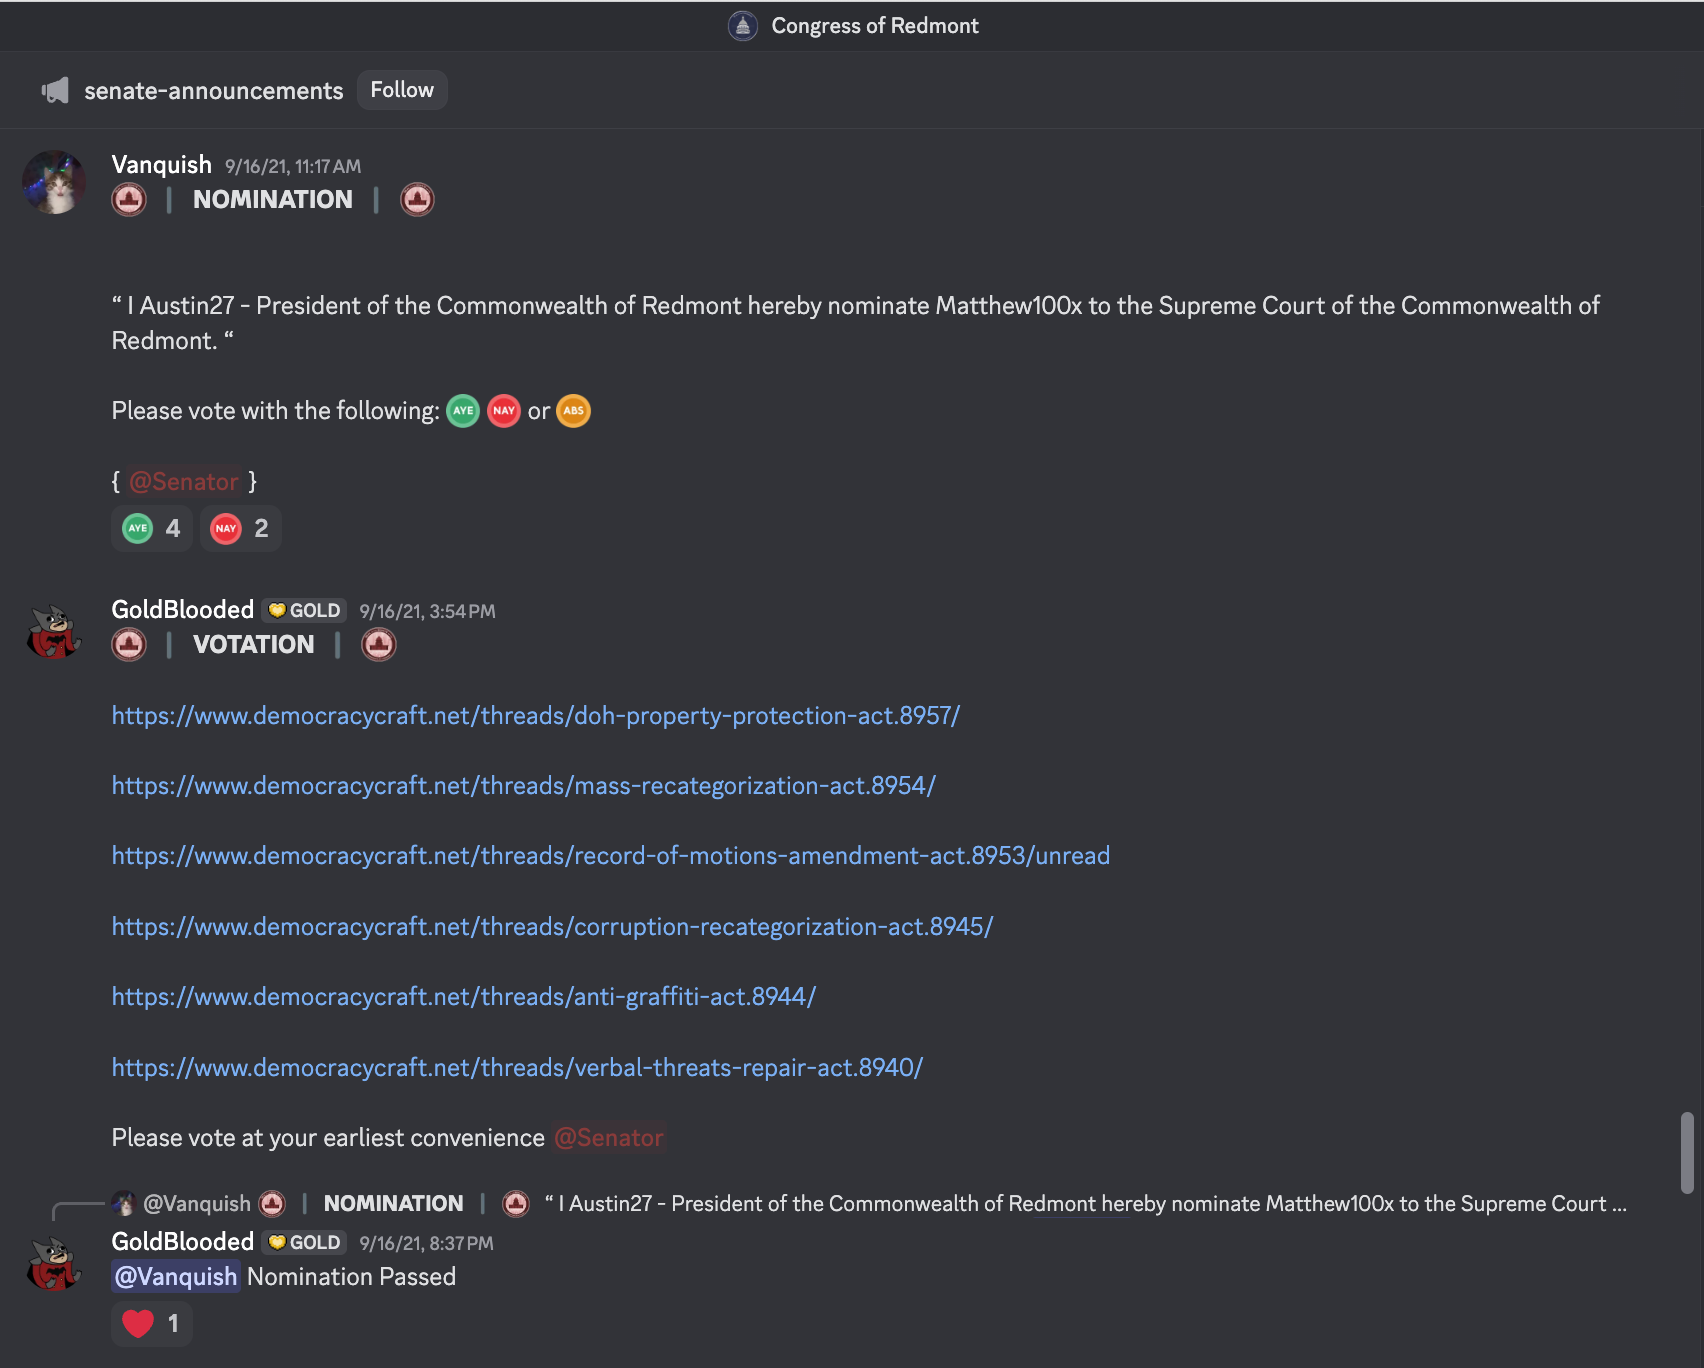1704x1368 pixels.
Task: Click the small Vanquish avatar in reply preview
Action: pos(124,1203)
